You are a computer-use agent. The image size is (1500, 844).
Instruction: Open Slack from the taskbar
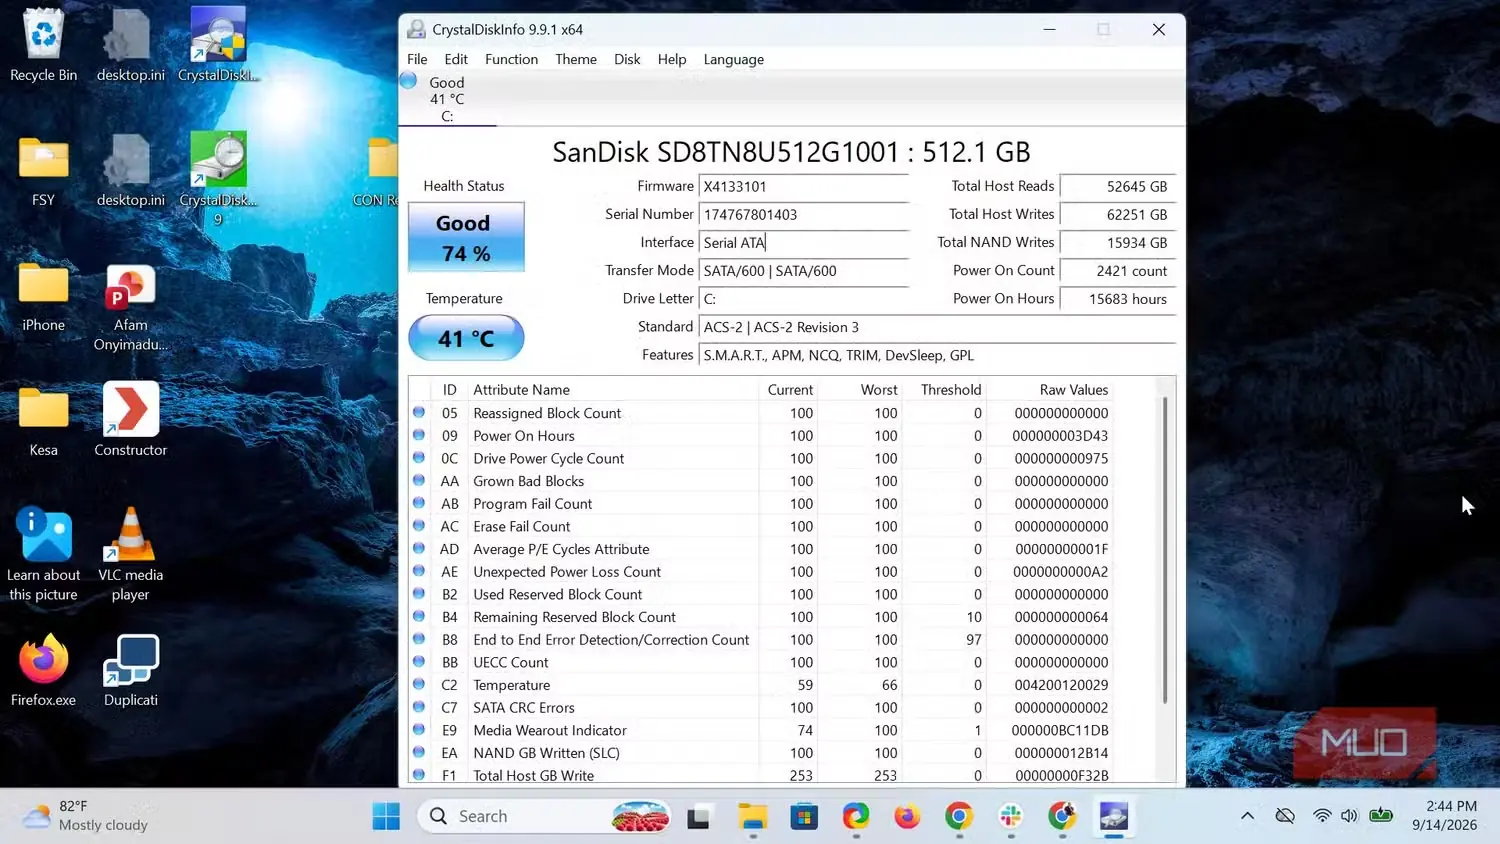point(1011,817)
